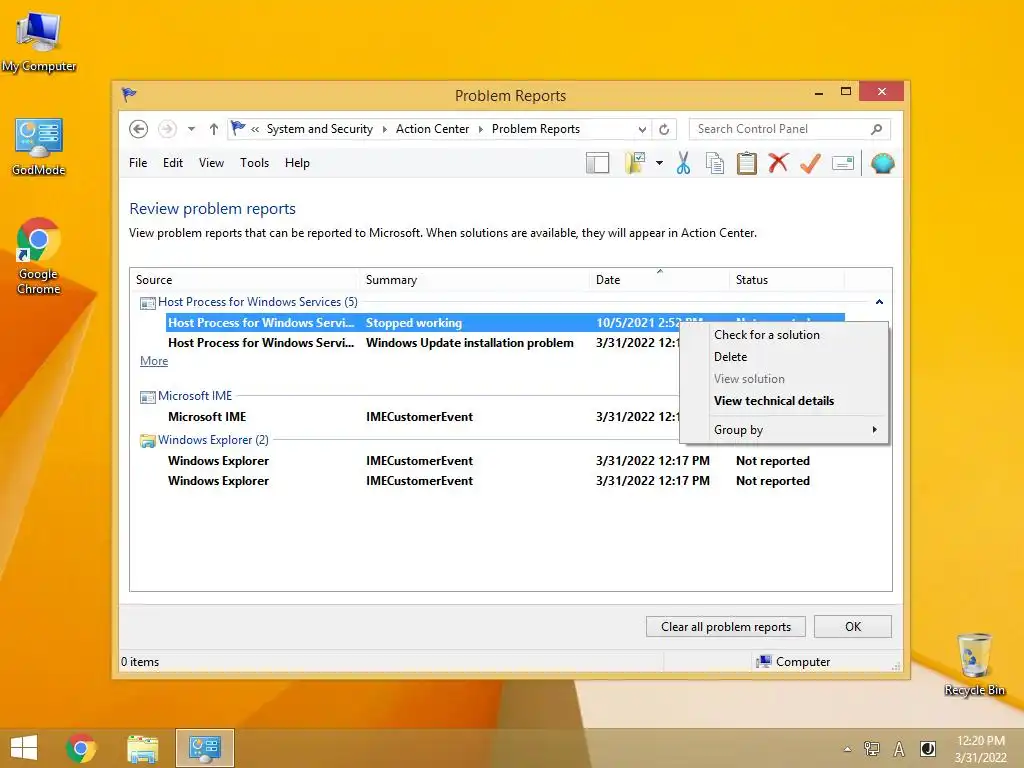Image resolution: width=1024 pixels, height=768 pixels.
Task: Click the first Windows Explorer row's Not reported status
Action: click(x=773, y=461)
